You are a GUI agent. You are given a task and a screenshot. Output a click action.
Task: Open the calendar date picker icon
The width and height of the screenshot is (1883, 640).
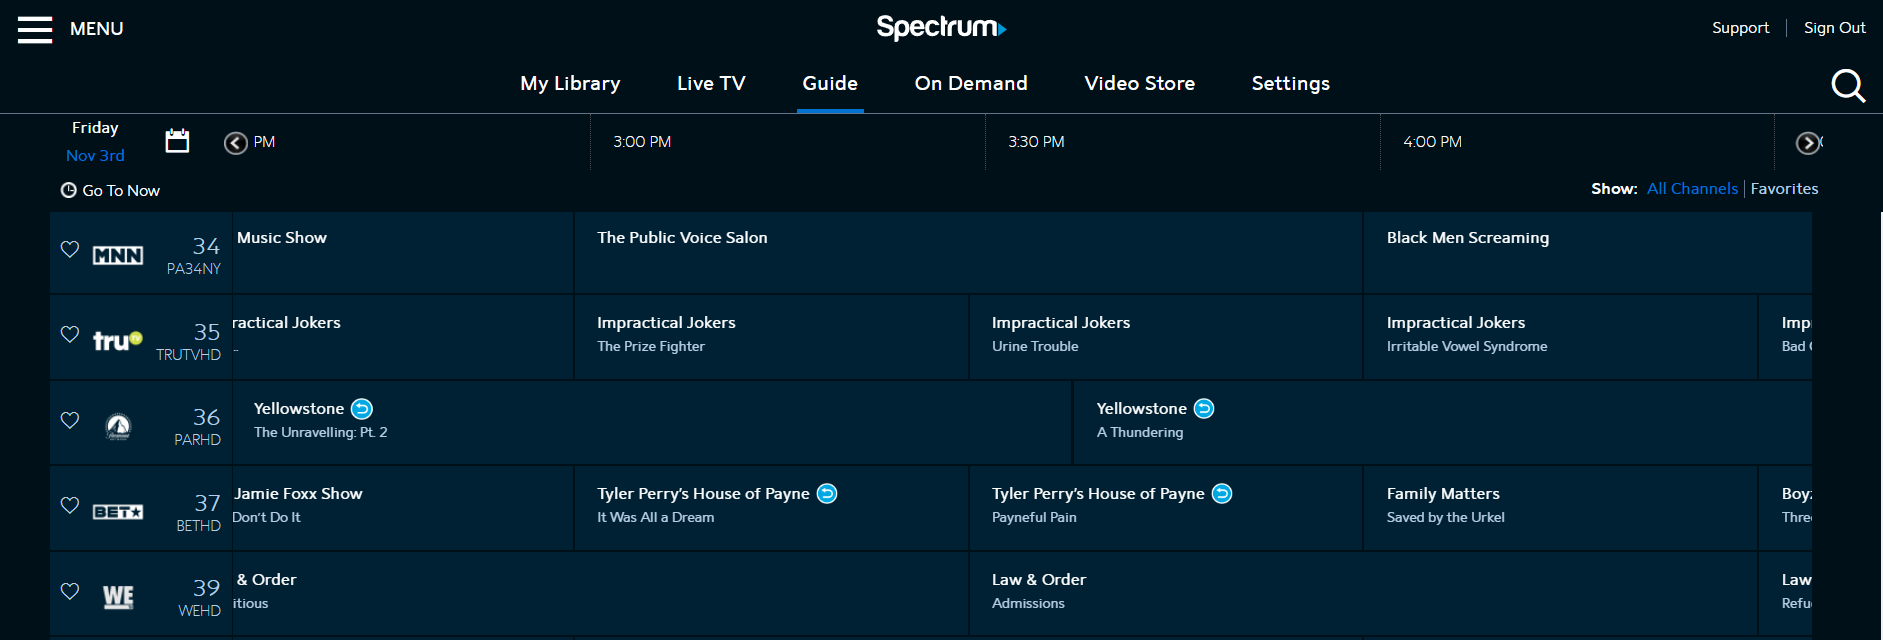coord(177,141)
